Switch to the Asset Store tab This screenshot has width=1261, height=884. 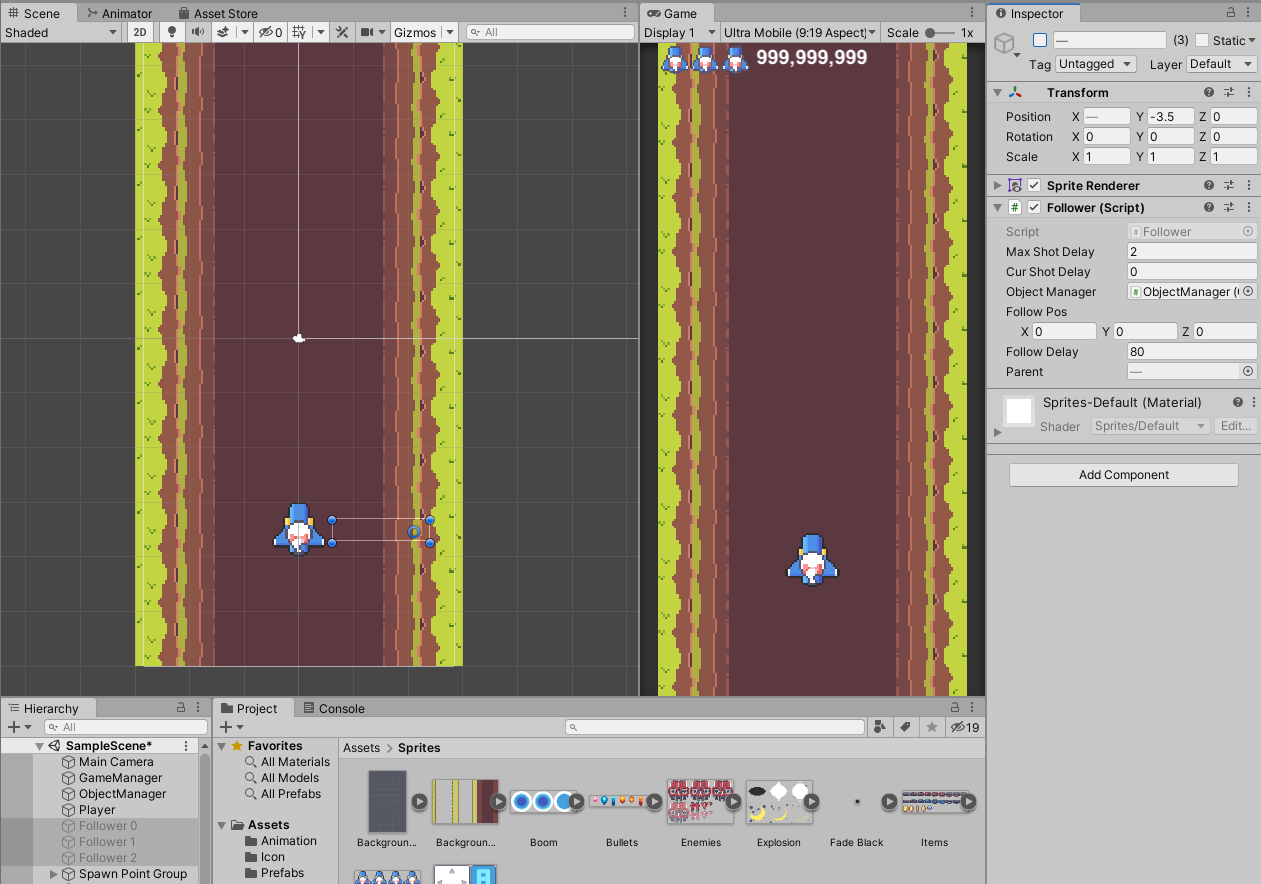click(218, 13)
